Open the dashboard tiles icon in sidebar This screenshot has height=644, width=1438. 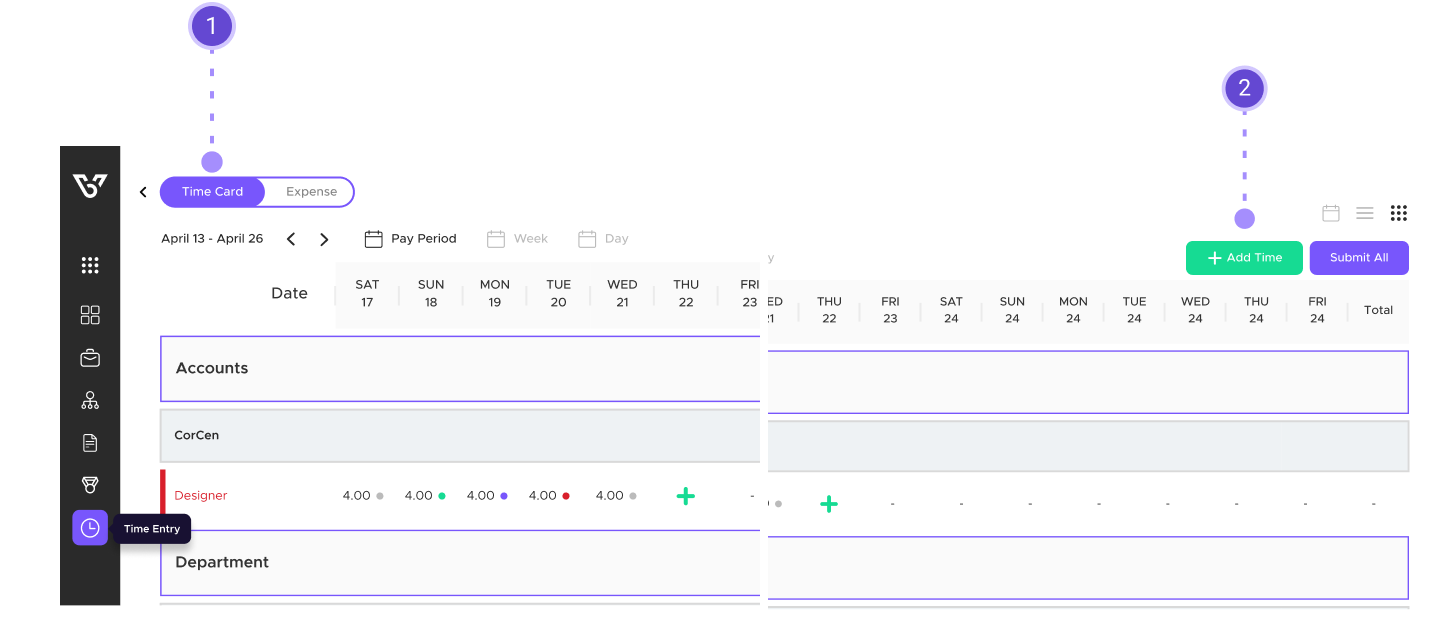pos(90,315)
